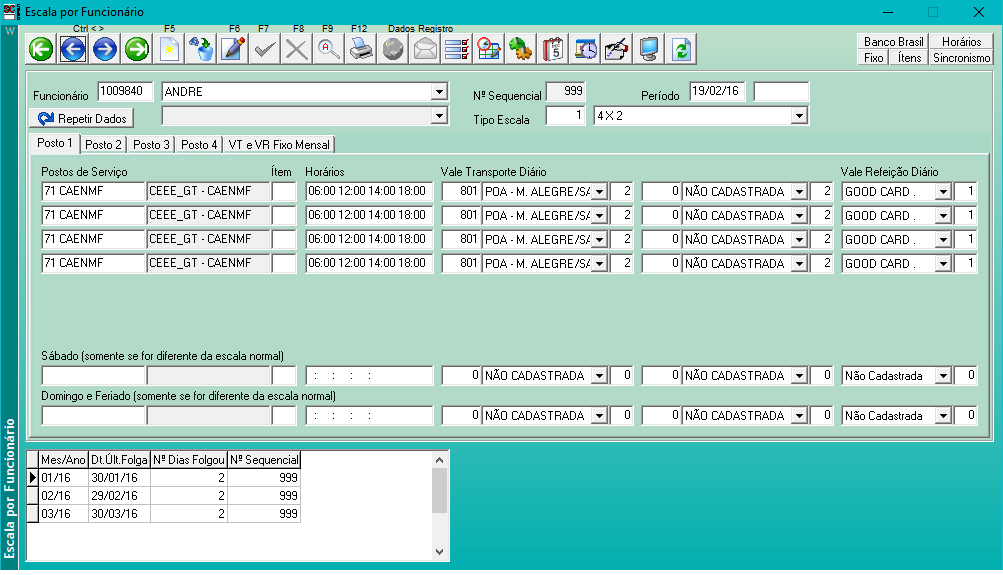Click the F12 printer icon
1003x575 pixels.
click(361, 49)
